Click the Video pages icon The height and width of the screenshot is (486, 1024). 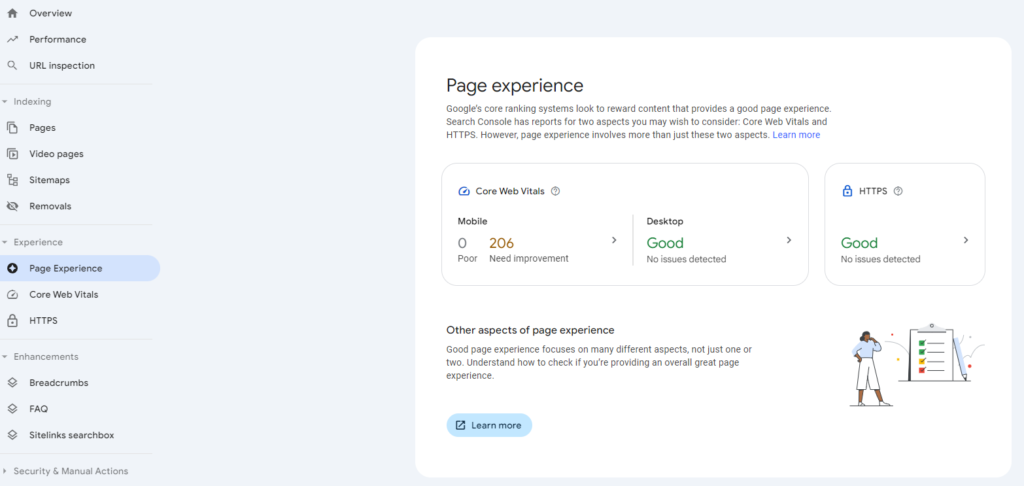pyautogui.click(x=12, y=154)
